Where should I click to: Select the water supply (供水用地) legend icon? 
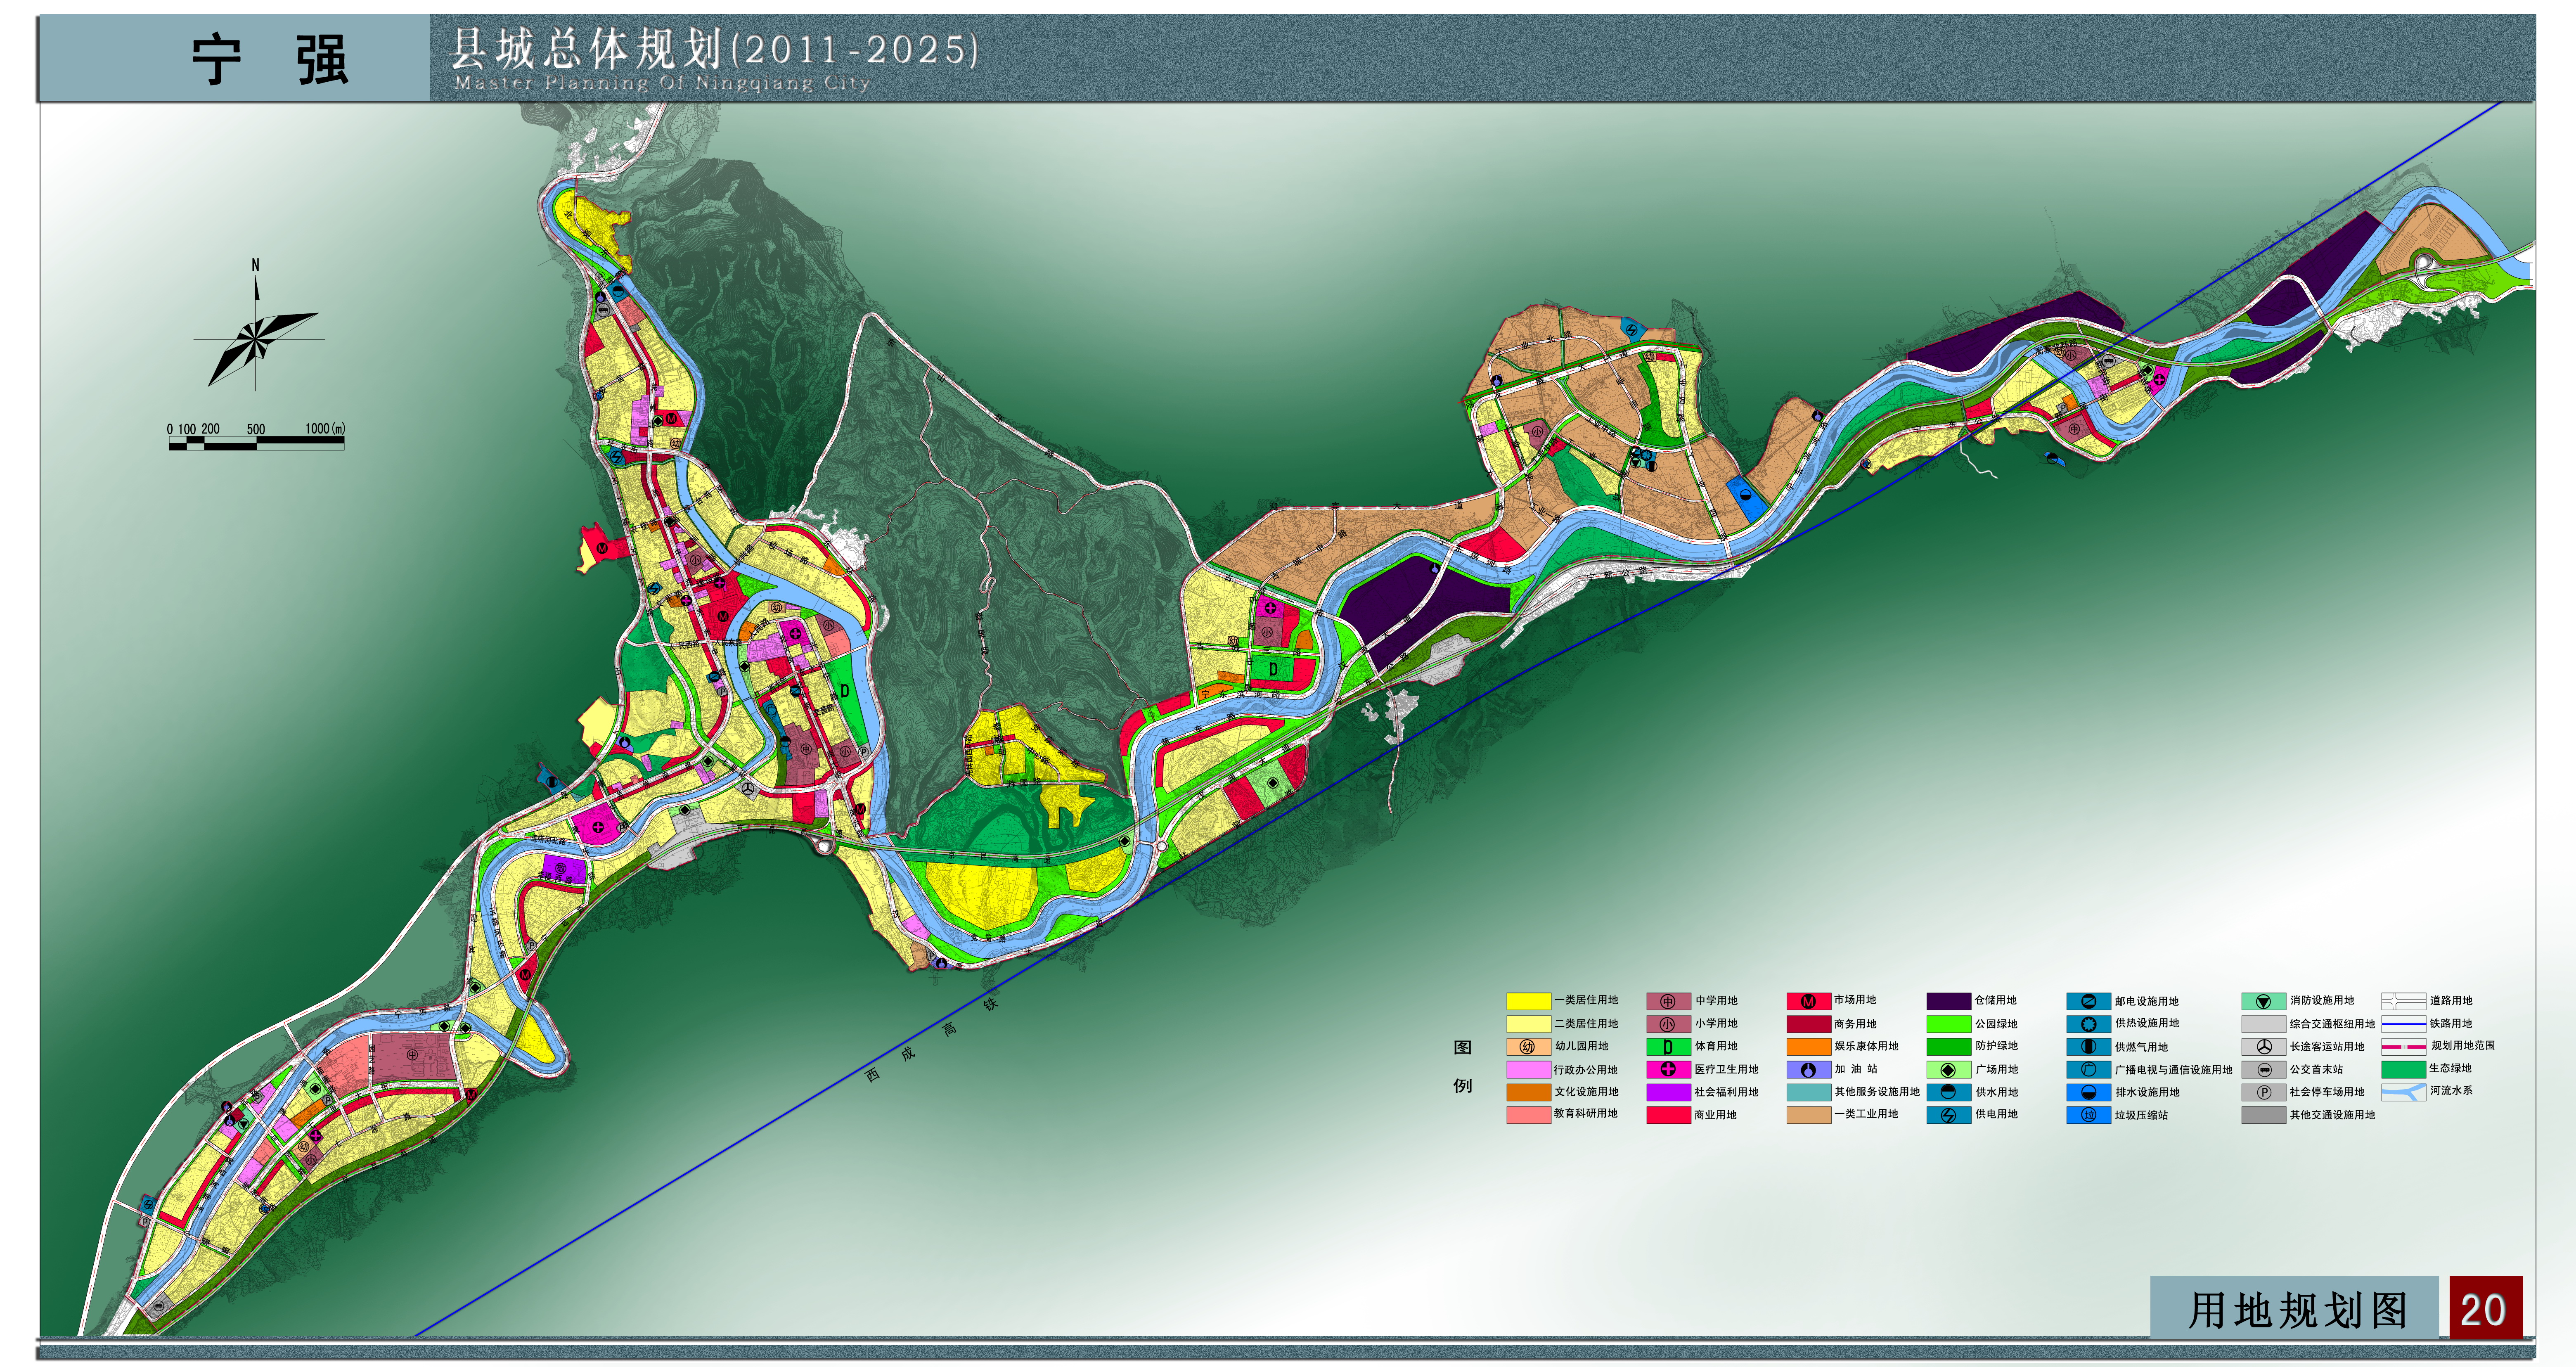(1948, 1092)
